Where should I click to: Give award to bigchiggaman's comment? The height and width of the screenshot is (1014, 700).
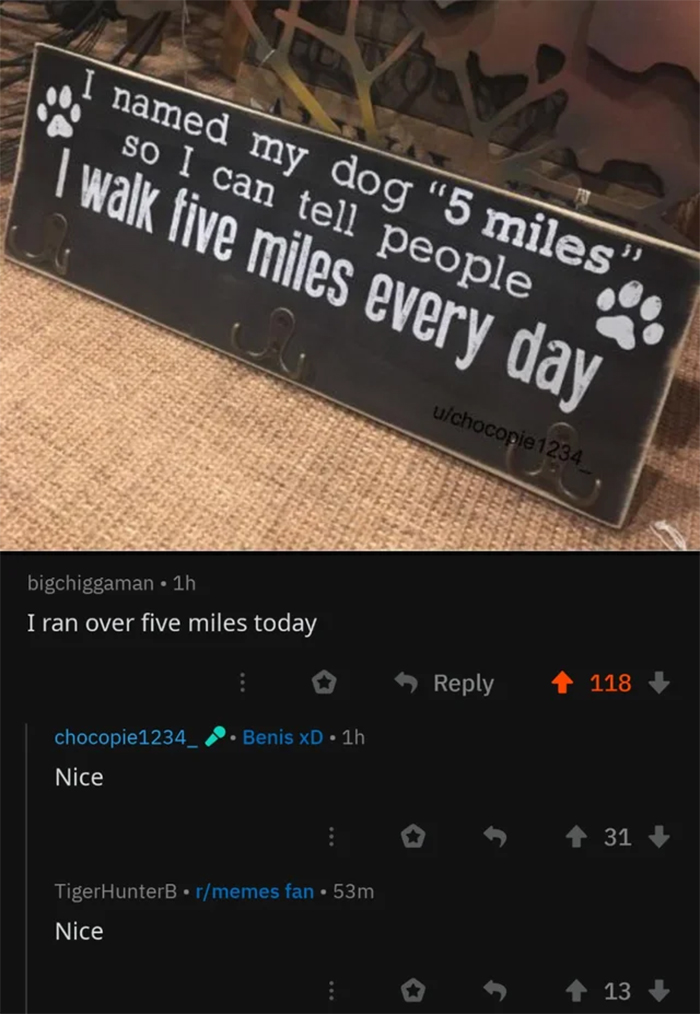(x=324, y=682)
